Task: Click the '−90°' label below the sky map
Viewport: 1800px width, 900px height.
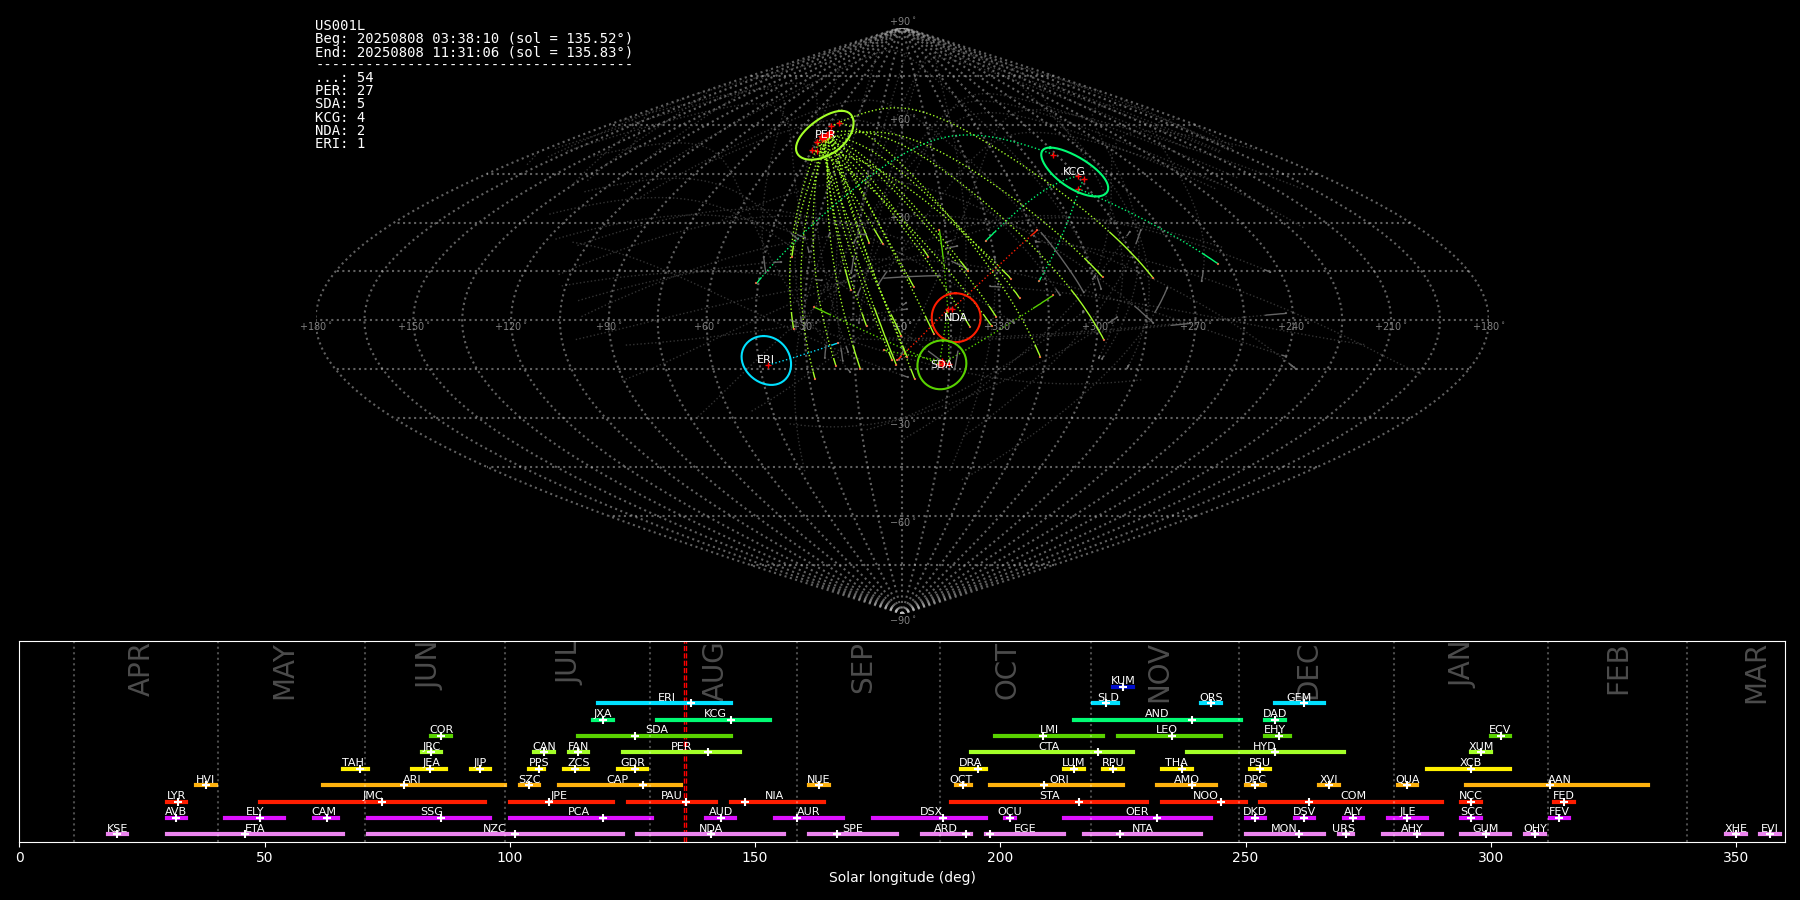Action: 902,621
